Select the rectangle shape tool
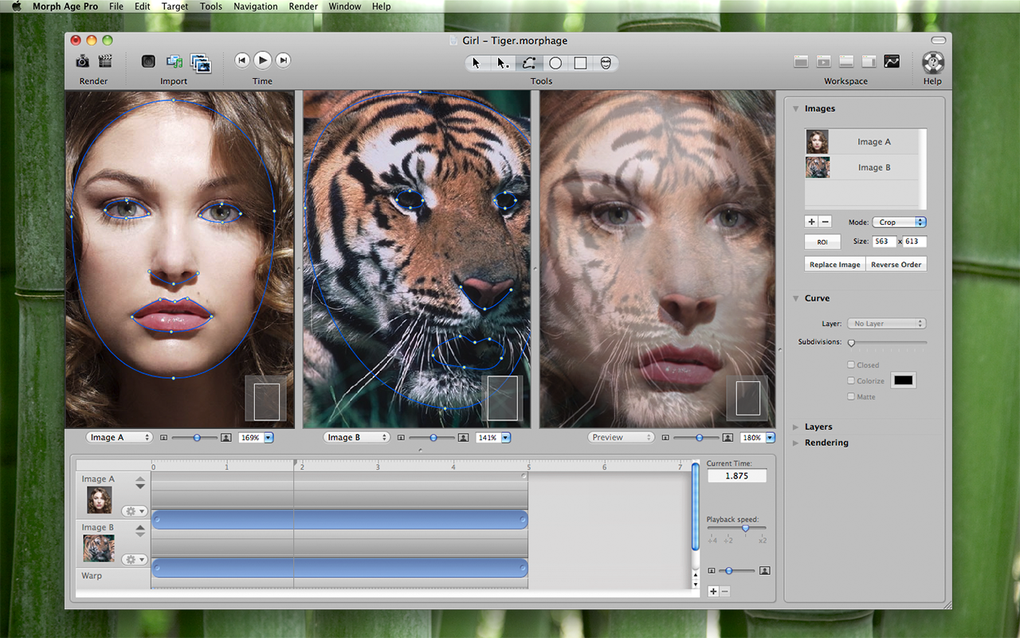Screen dimensions: 1020x638 click(580, 63)
